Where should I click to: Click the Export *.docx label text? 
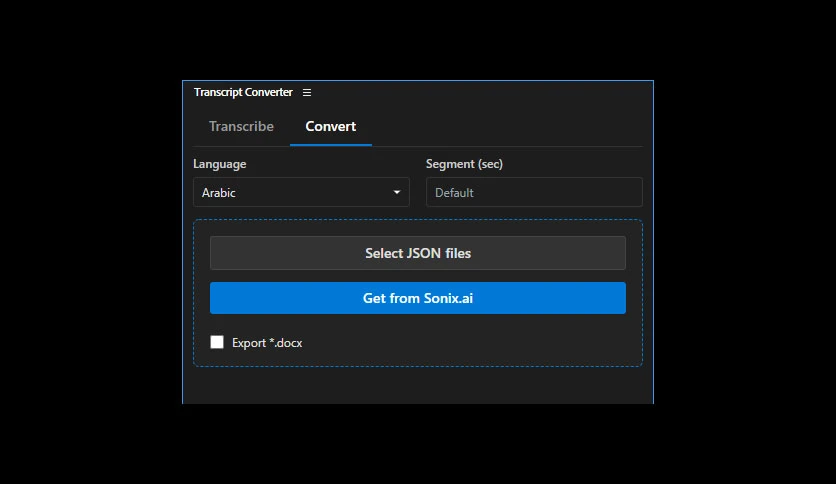(x=267, y=343)
